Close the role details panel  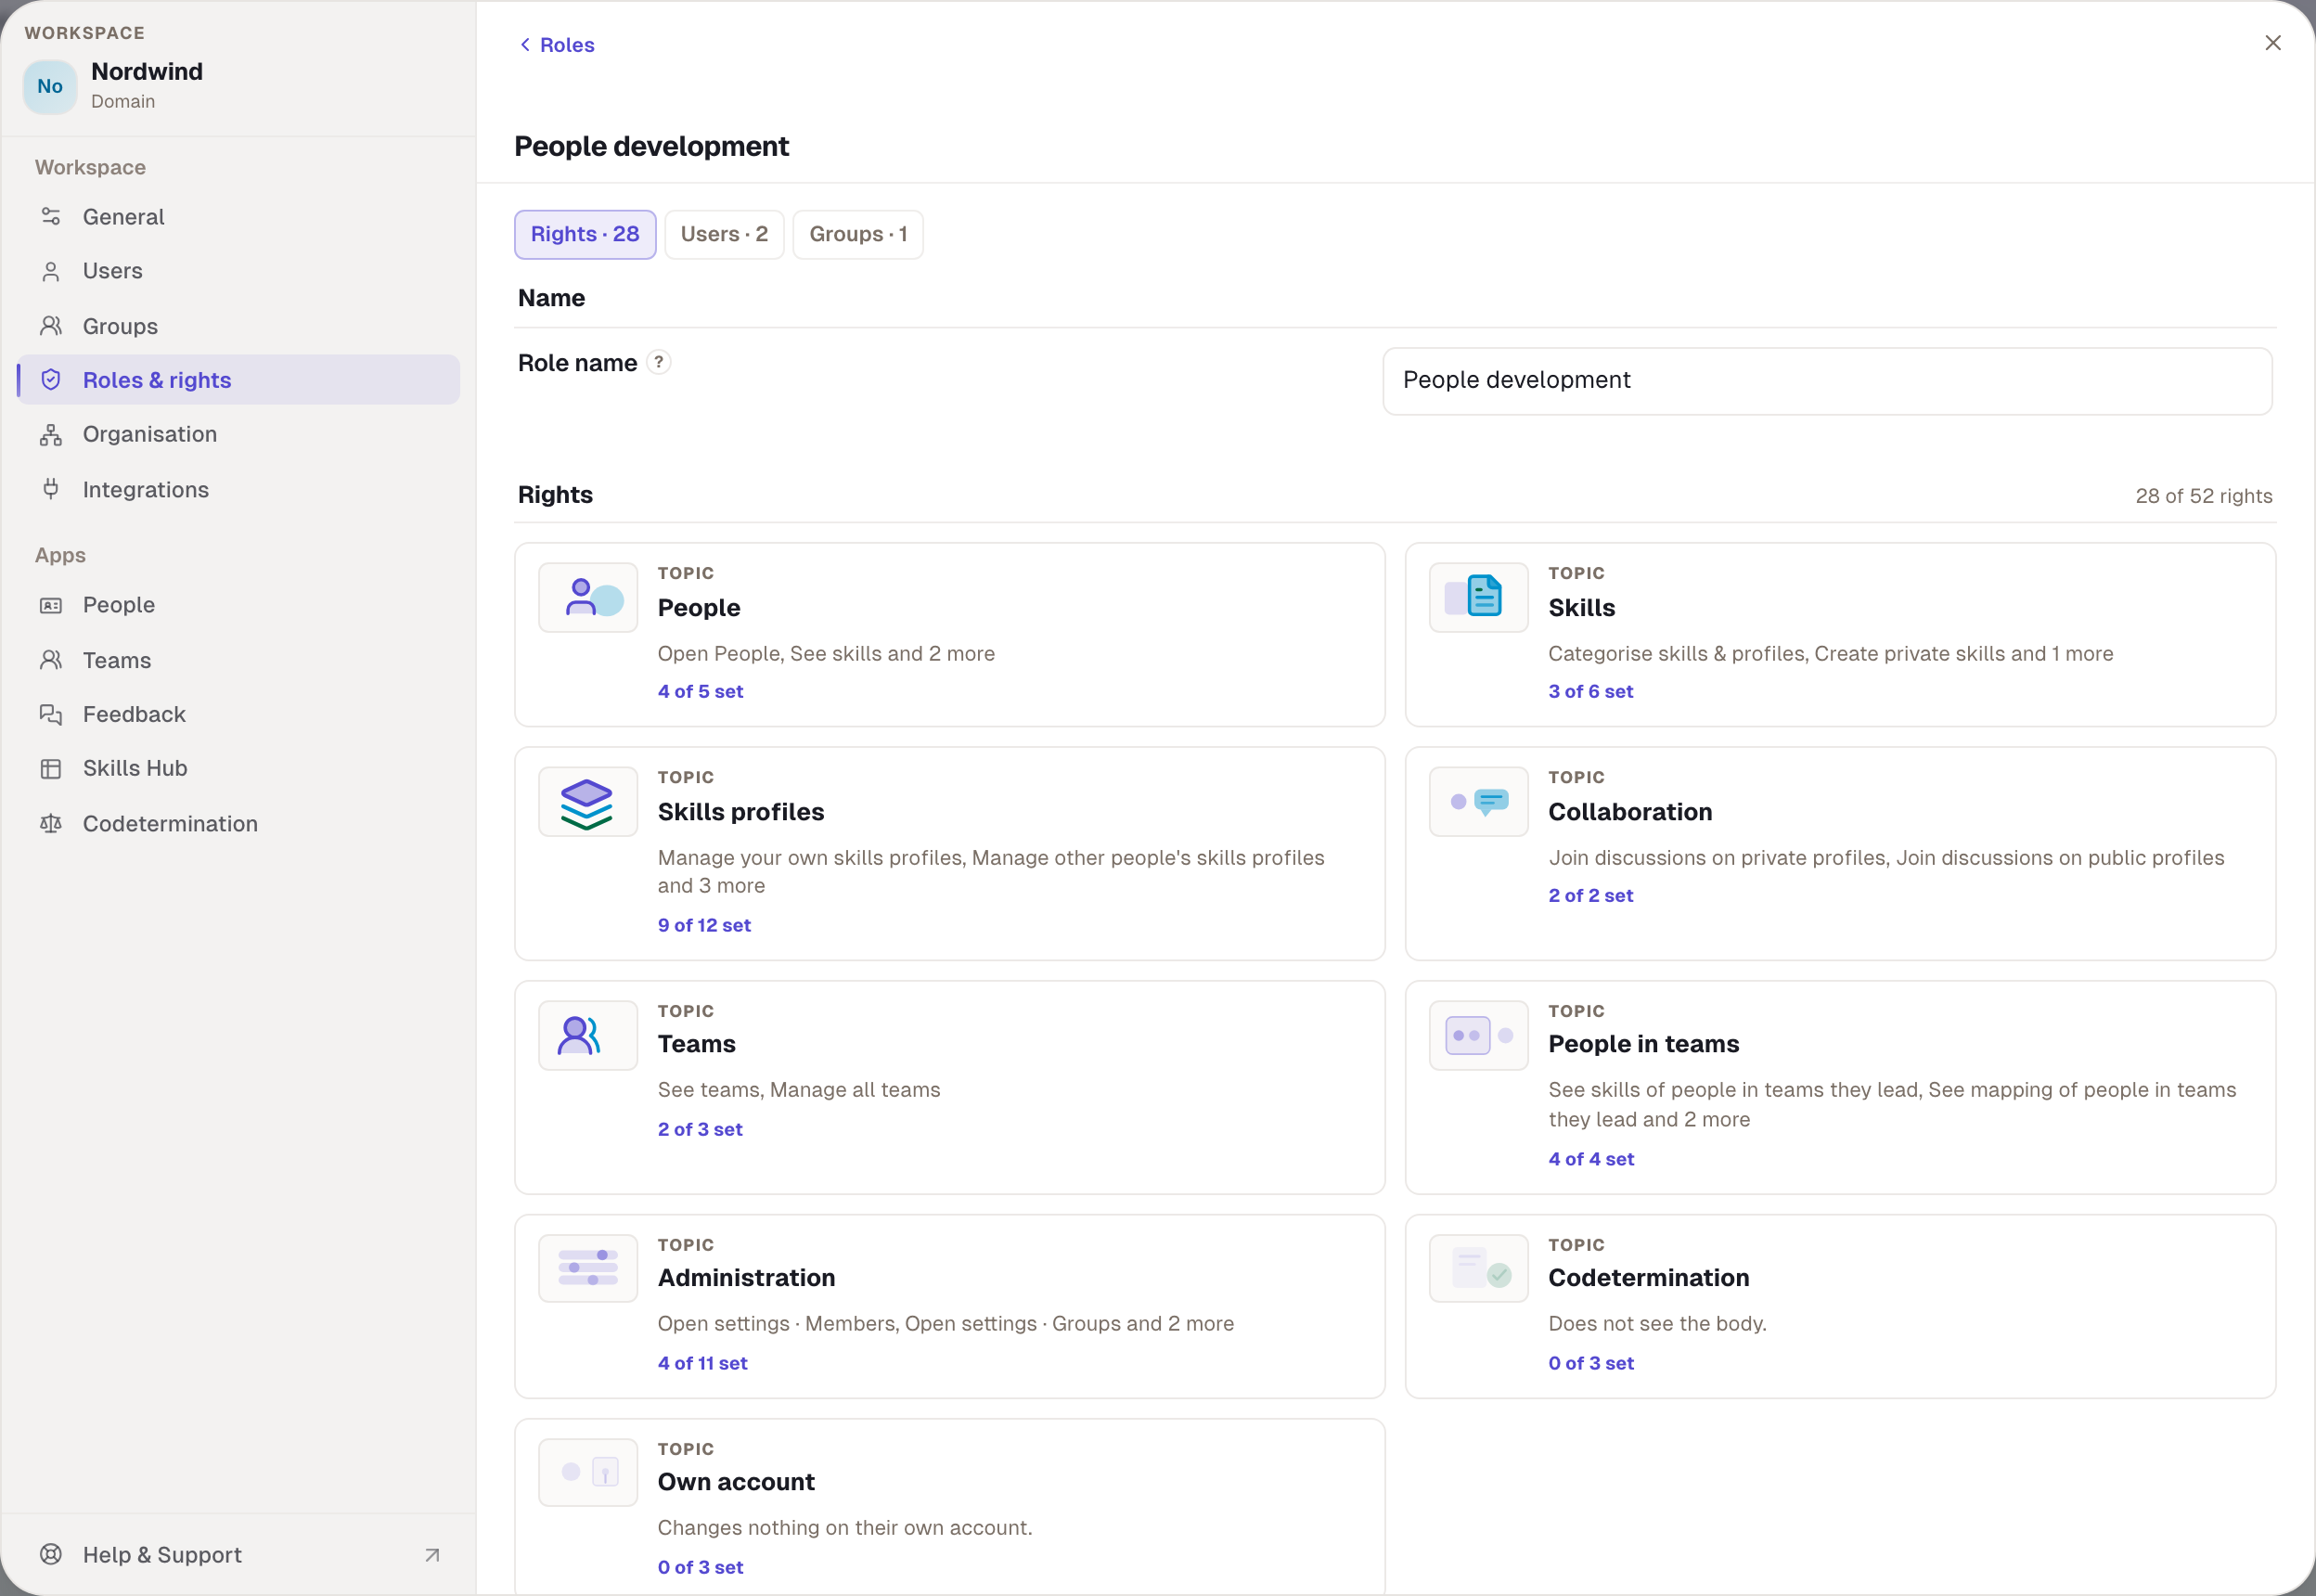pos(2272,43)
